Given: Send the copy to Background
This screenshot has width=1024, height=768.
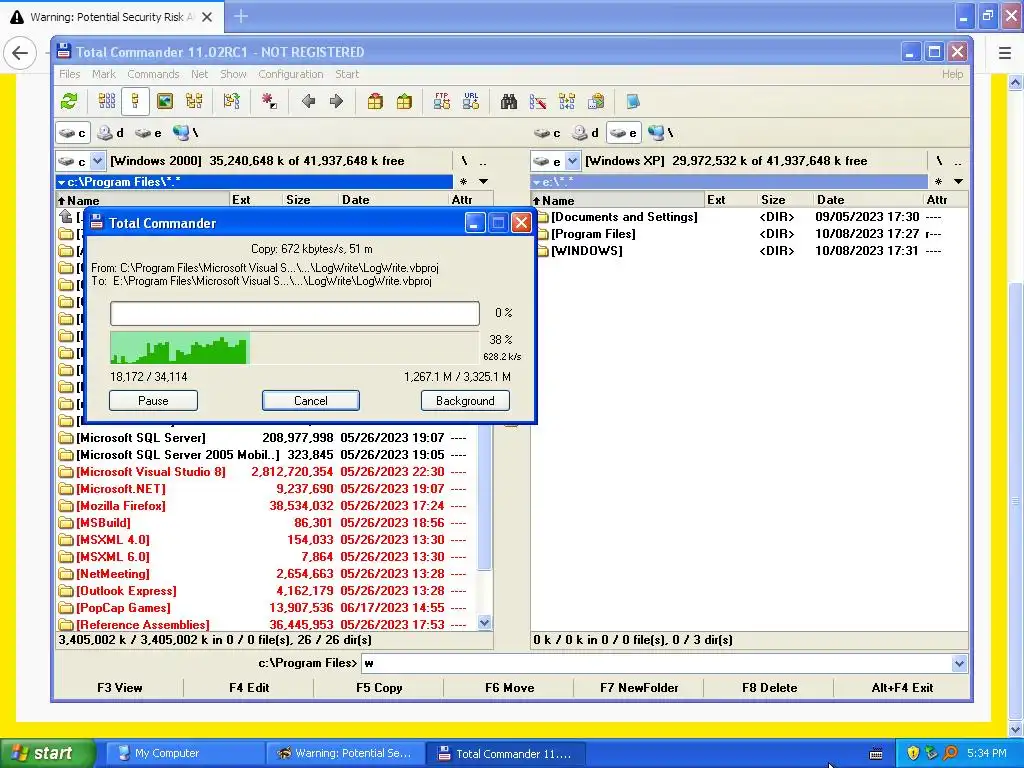Looking at the screenshot, I should [465, 400].
